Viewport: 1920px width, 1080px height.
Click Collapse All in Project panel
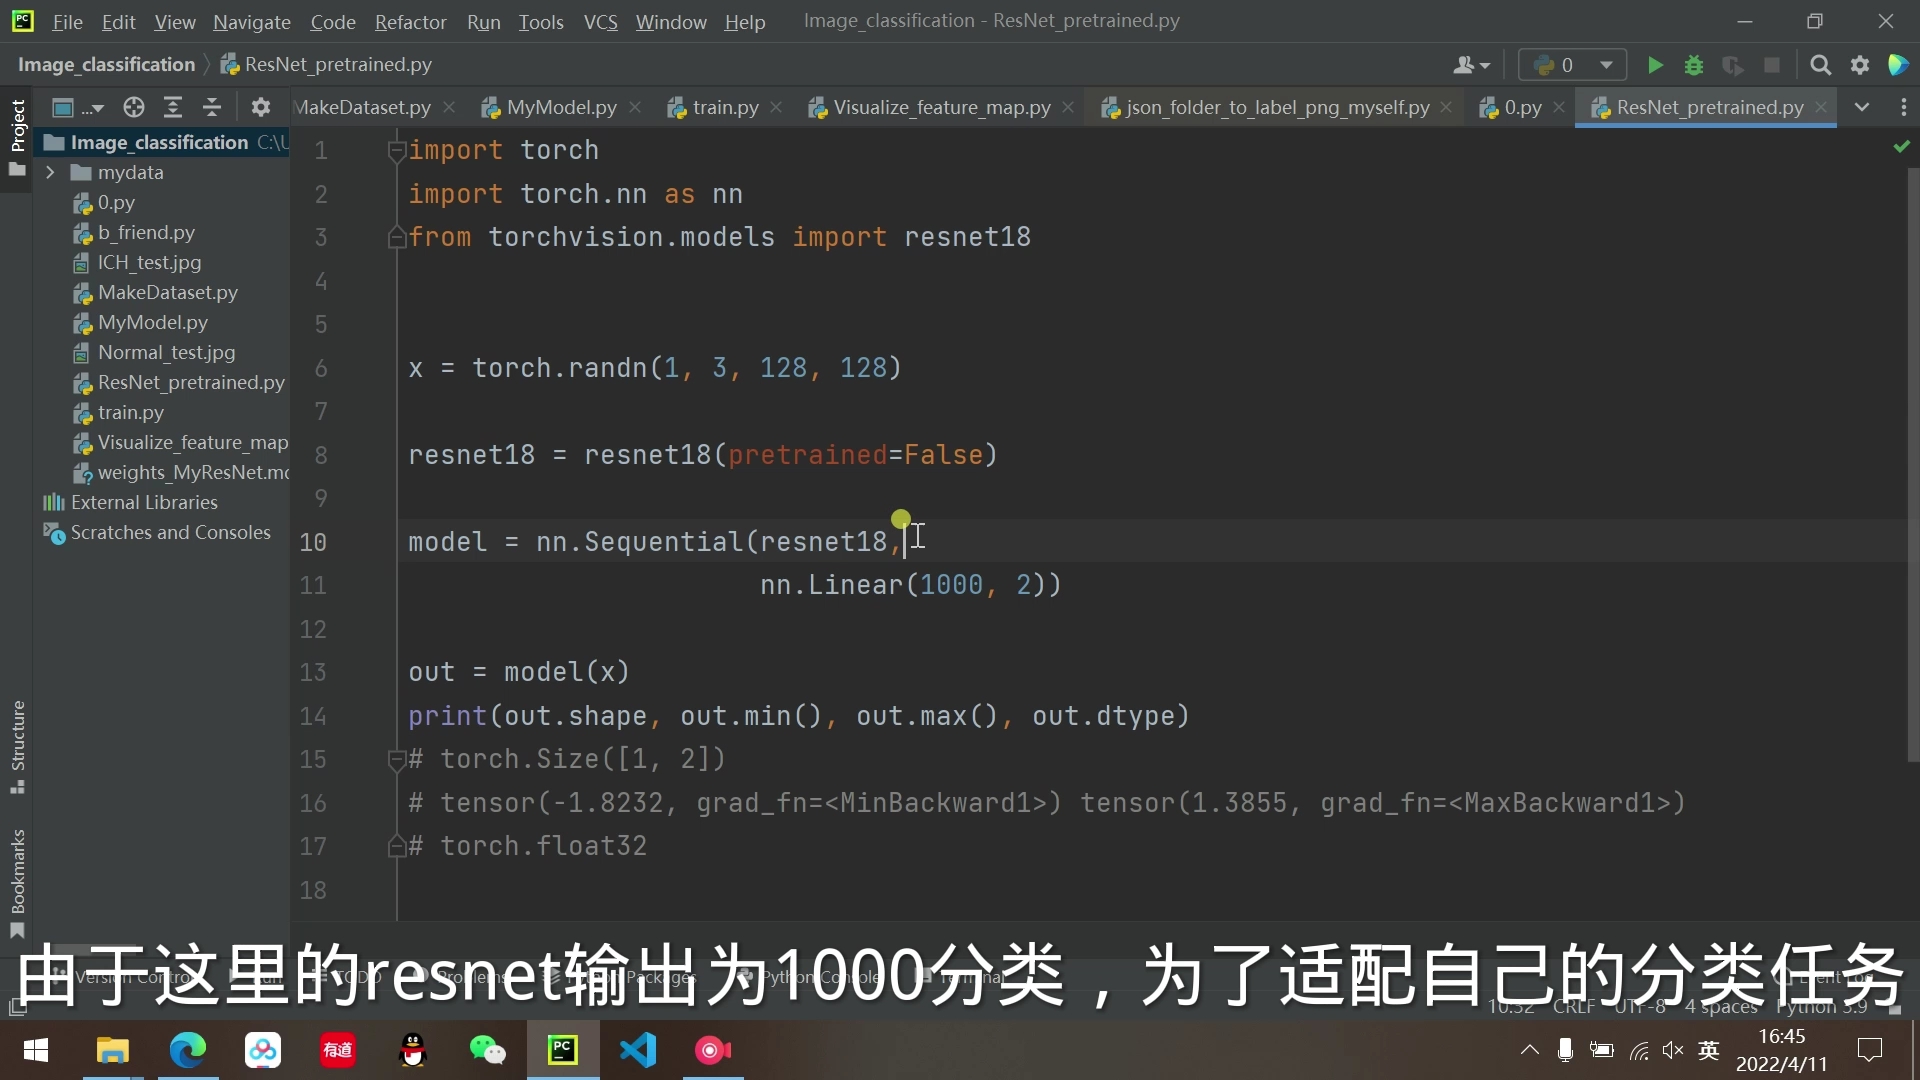pos(212,108)
